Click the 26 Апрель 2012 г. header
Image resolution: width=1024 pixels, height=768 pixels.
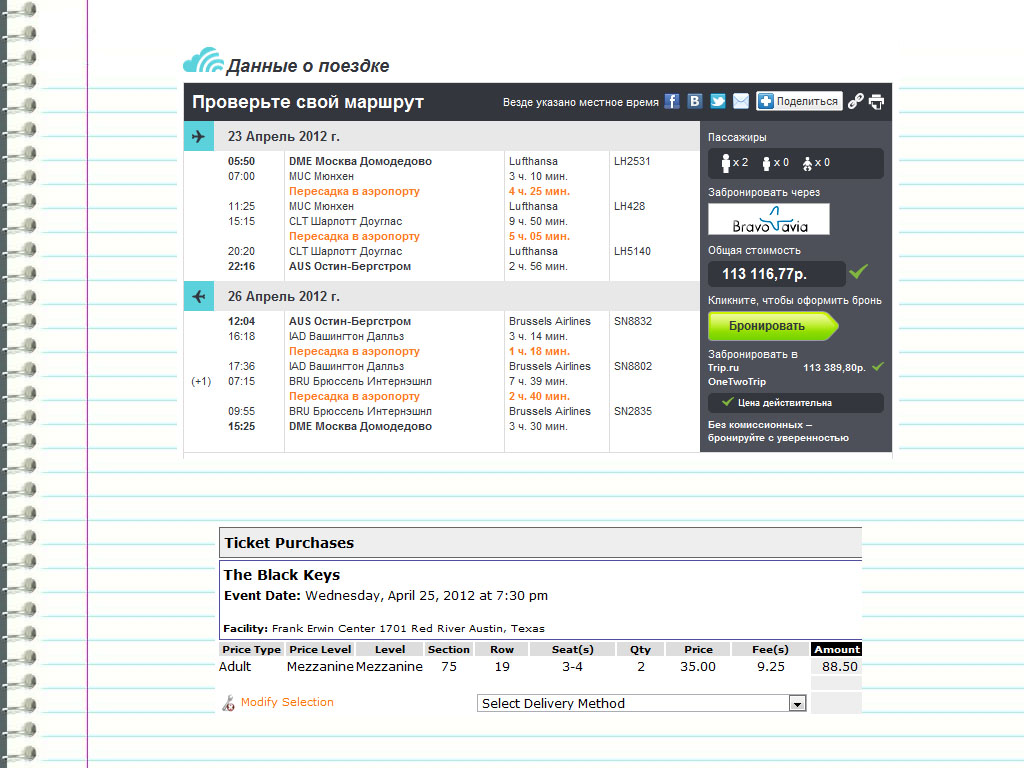pyautogui.click(x=283, y=296)
